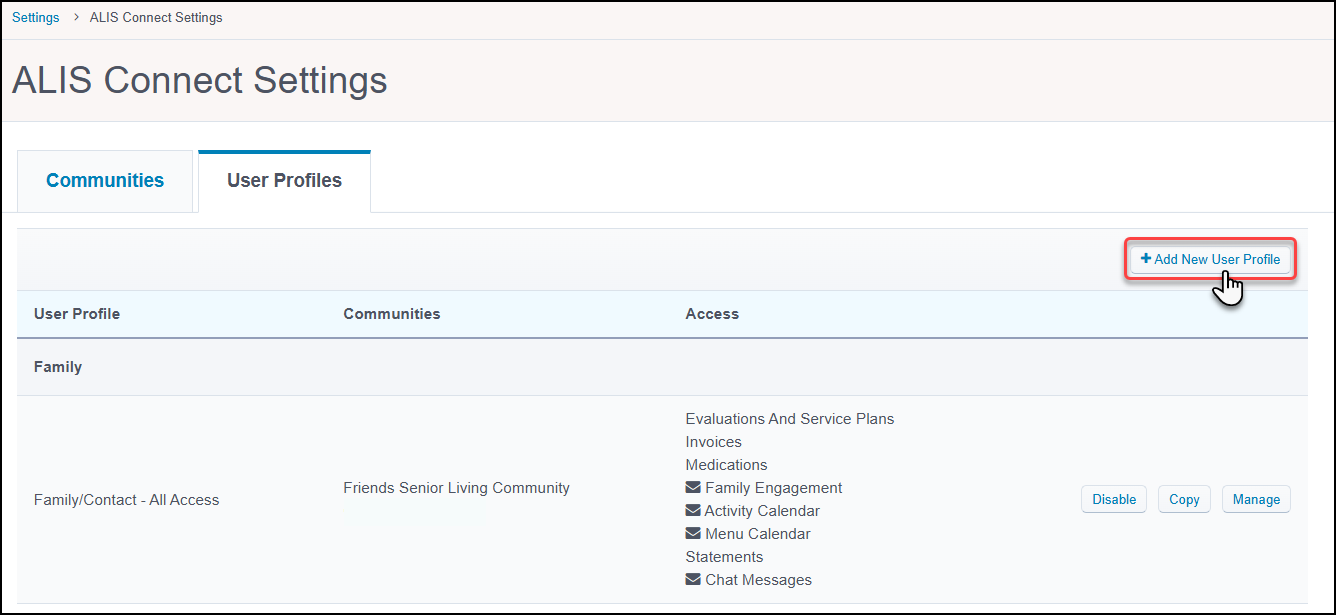Click the envelope icon beside Activity Calendar
1336x615 pixels.
691,510
